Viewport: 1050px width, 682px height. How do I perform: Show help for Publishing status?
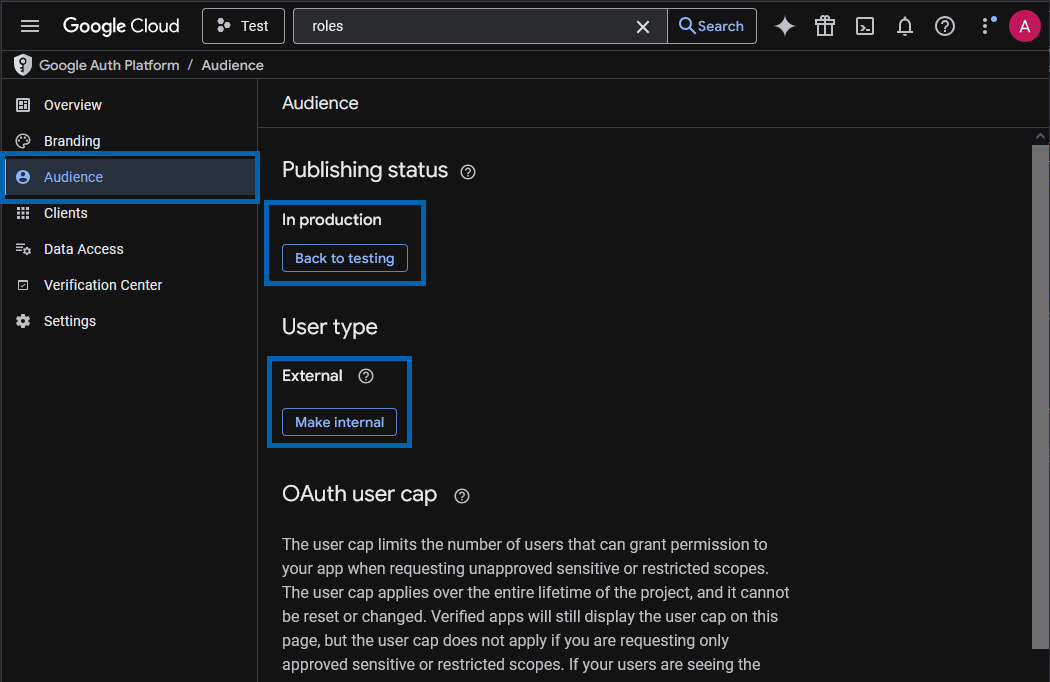468,171
